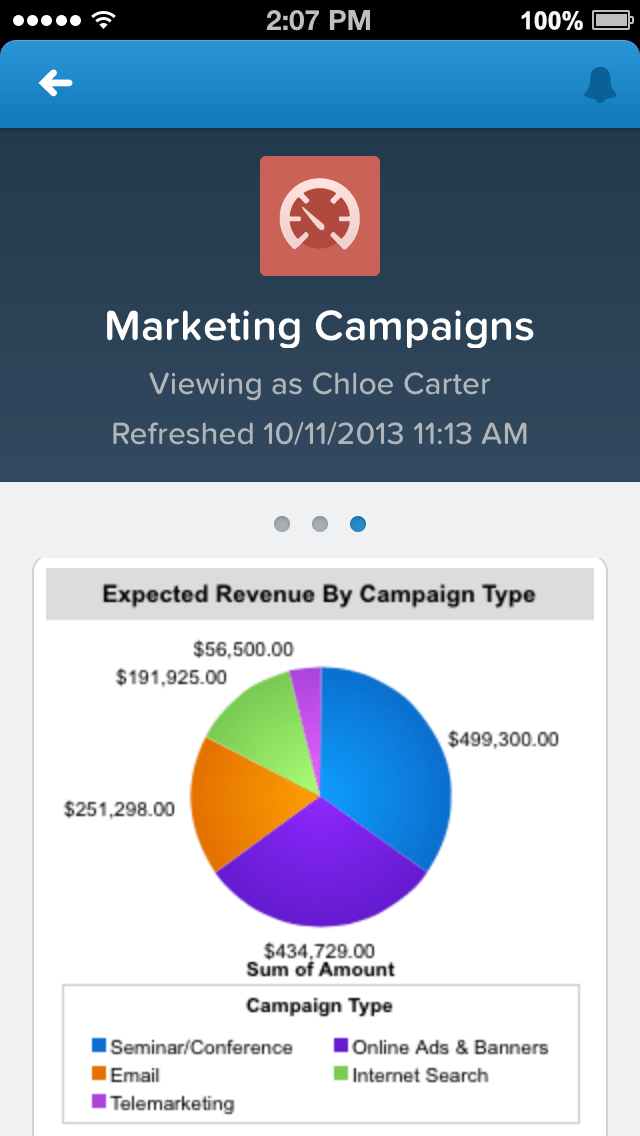
Task: Click Seminar/Conference blue legend swatch
Action: 99,1046
